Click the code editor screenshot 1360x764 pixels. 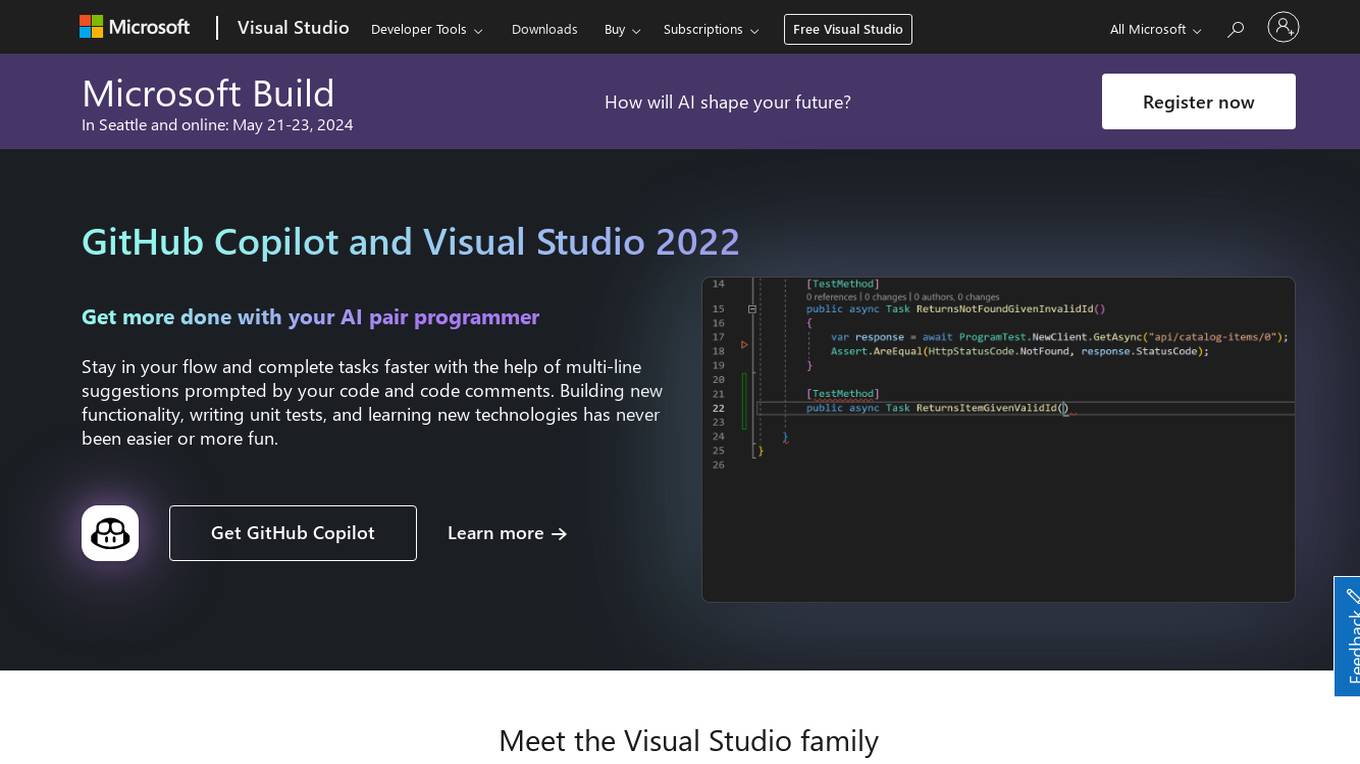pos(998,439)
